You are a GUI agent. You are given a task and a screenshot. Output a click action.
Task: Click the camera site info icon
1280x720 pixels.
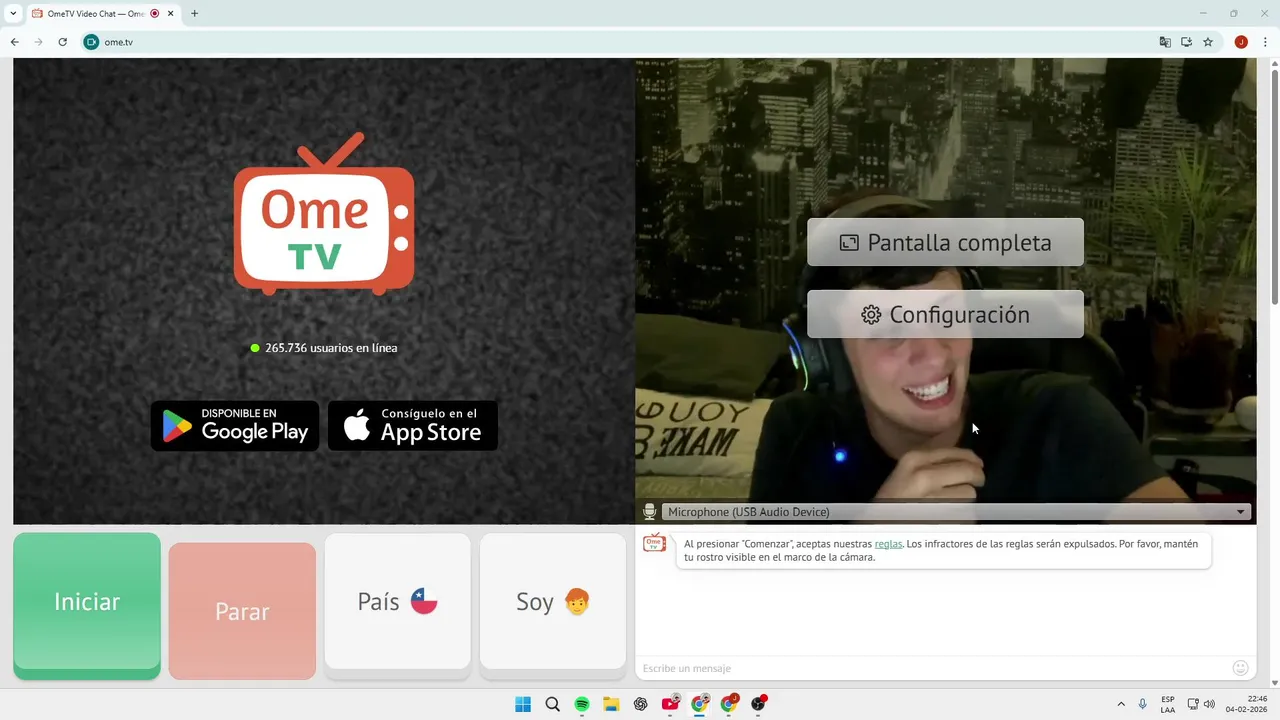point(91,42)
